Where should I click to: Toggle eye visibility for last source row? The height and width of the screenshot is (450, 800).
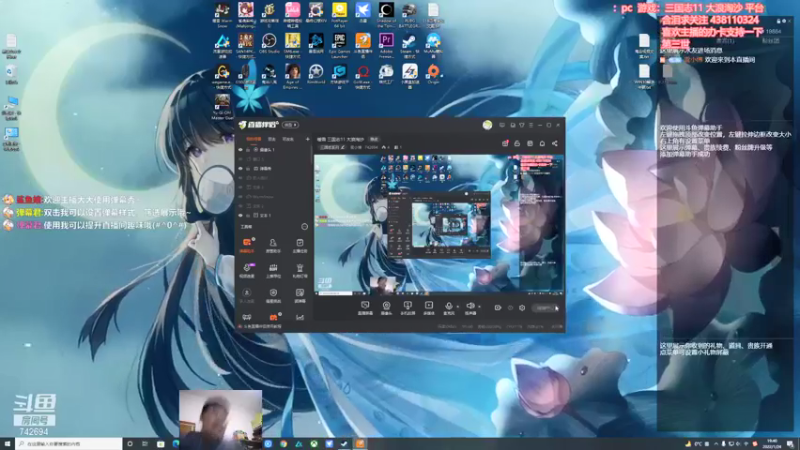pyautogui.click(x=240, y=215)
